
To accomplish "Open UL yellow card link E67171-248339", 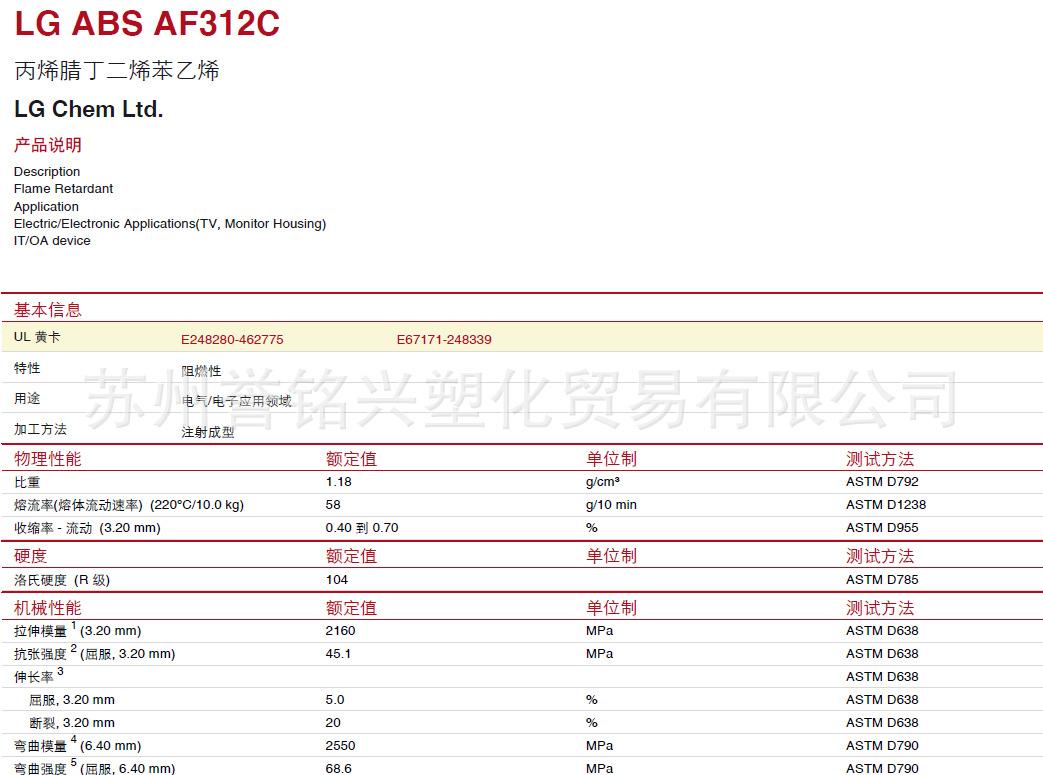I will point(444,339).
